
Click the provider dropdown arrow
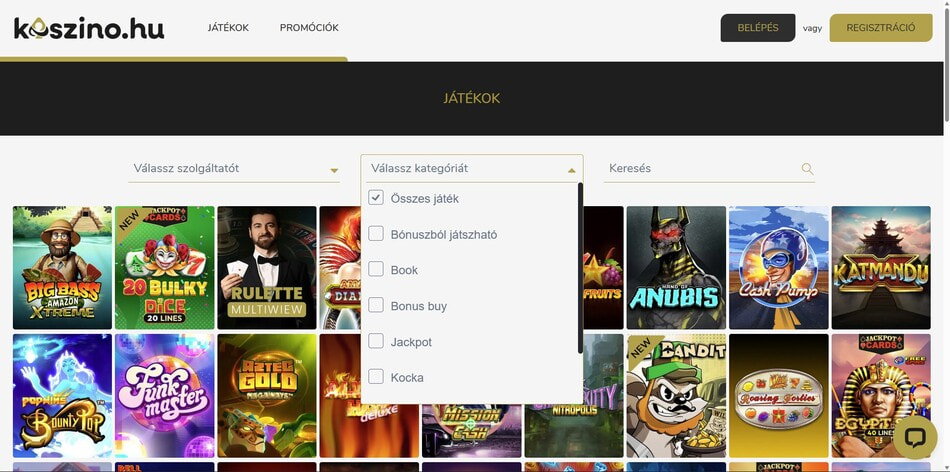(334, 171)
